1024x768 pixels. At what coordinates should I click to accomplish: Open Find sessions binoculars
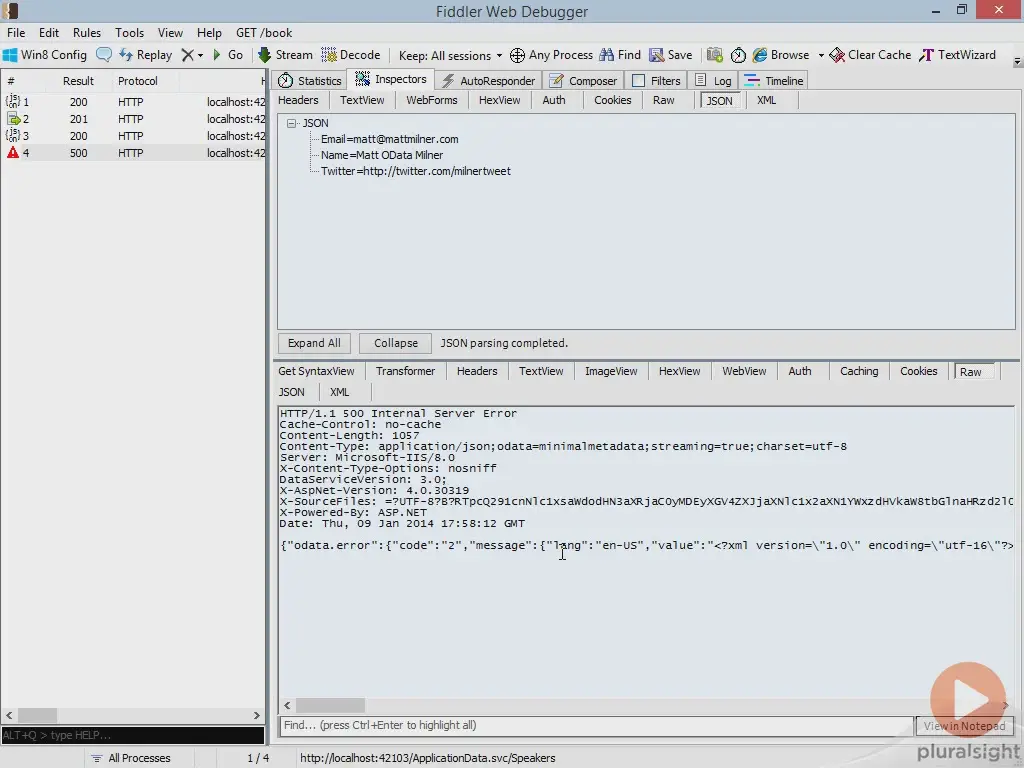(620, 55)
